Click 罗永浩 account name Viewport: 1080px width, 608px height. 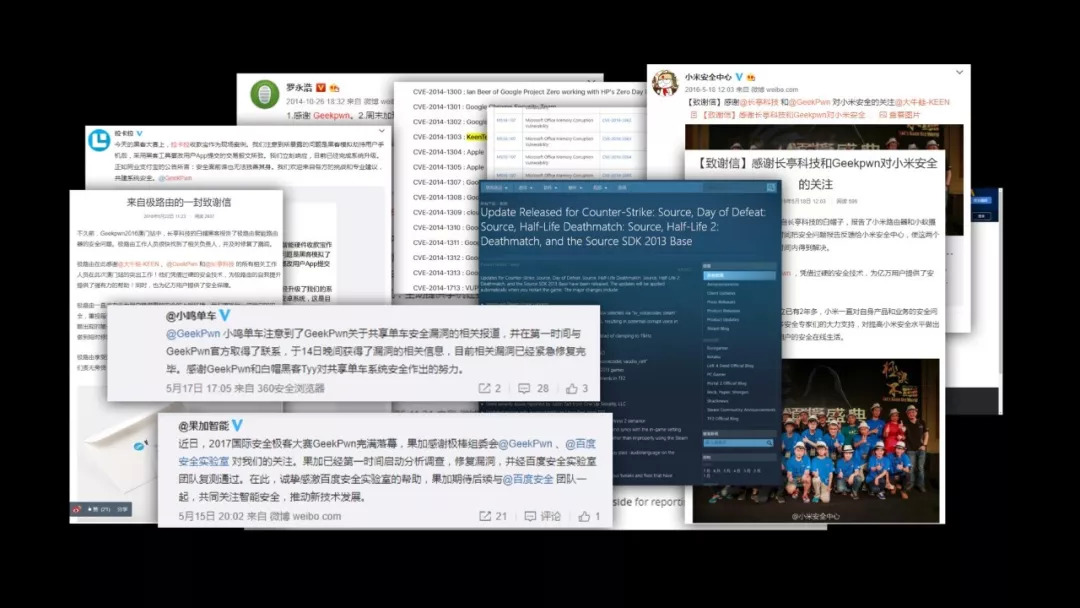pos(299,87)
